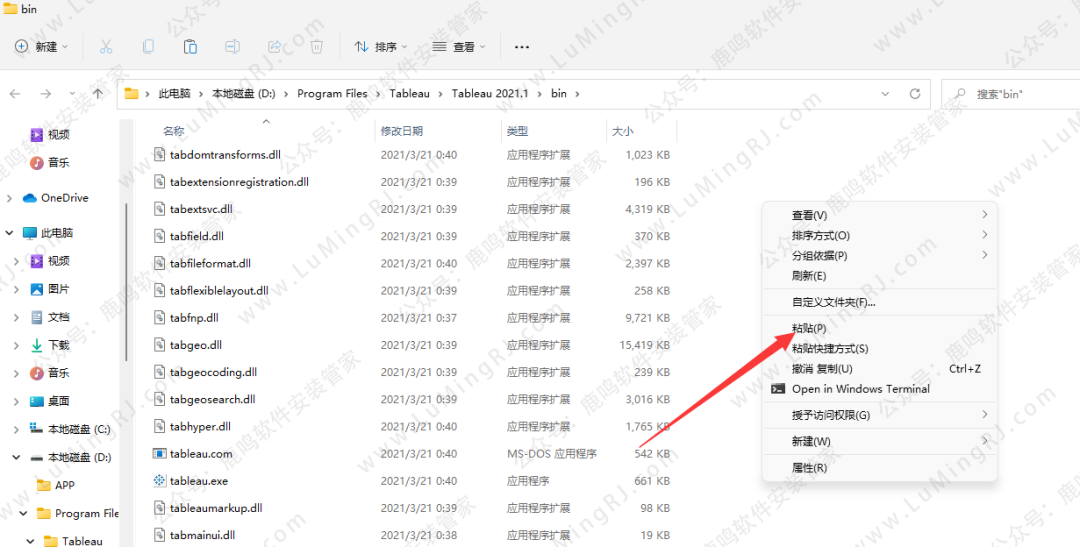The image size is (1080, 547).
Task: Click the Paste clipboard icon in toolbar
Action: point(190,47)
